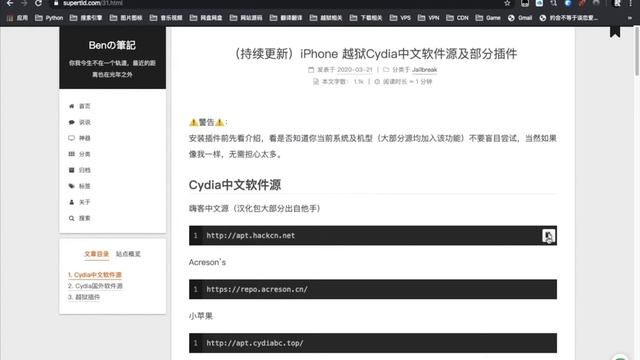Click the speech bubble sidebar icon
The image size is (640, 360).
[x=71, y=122]
